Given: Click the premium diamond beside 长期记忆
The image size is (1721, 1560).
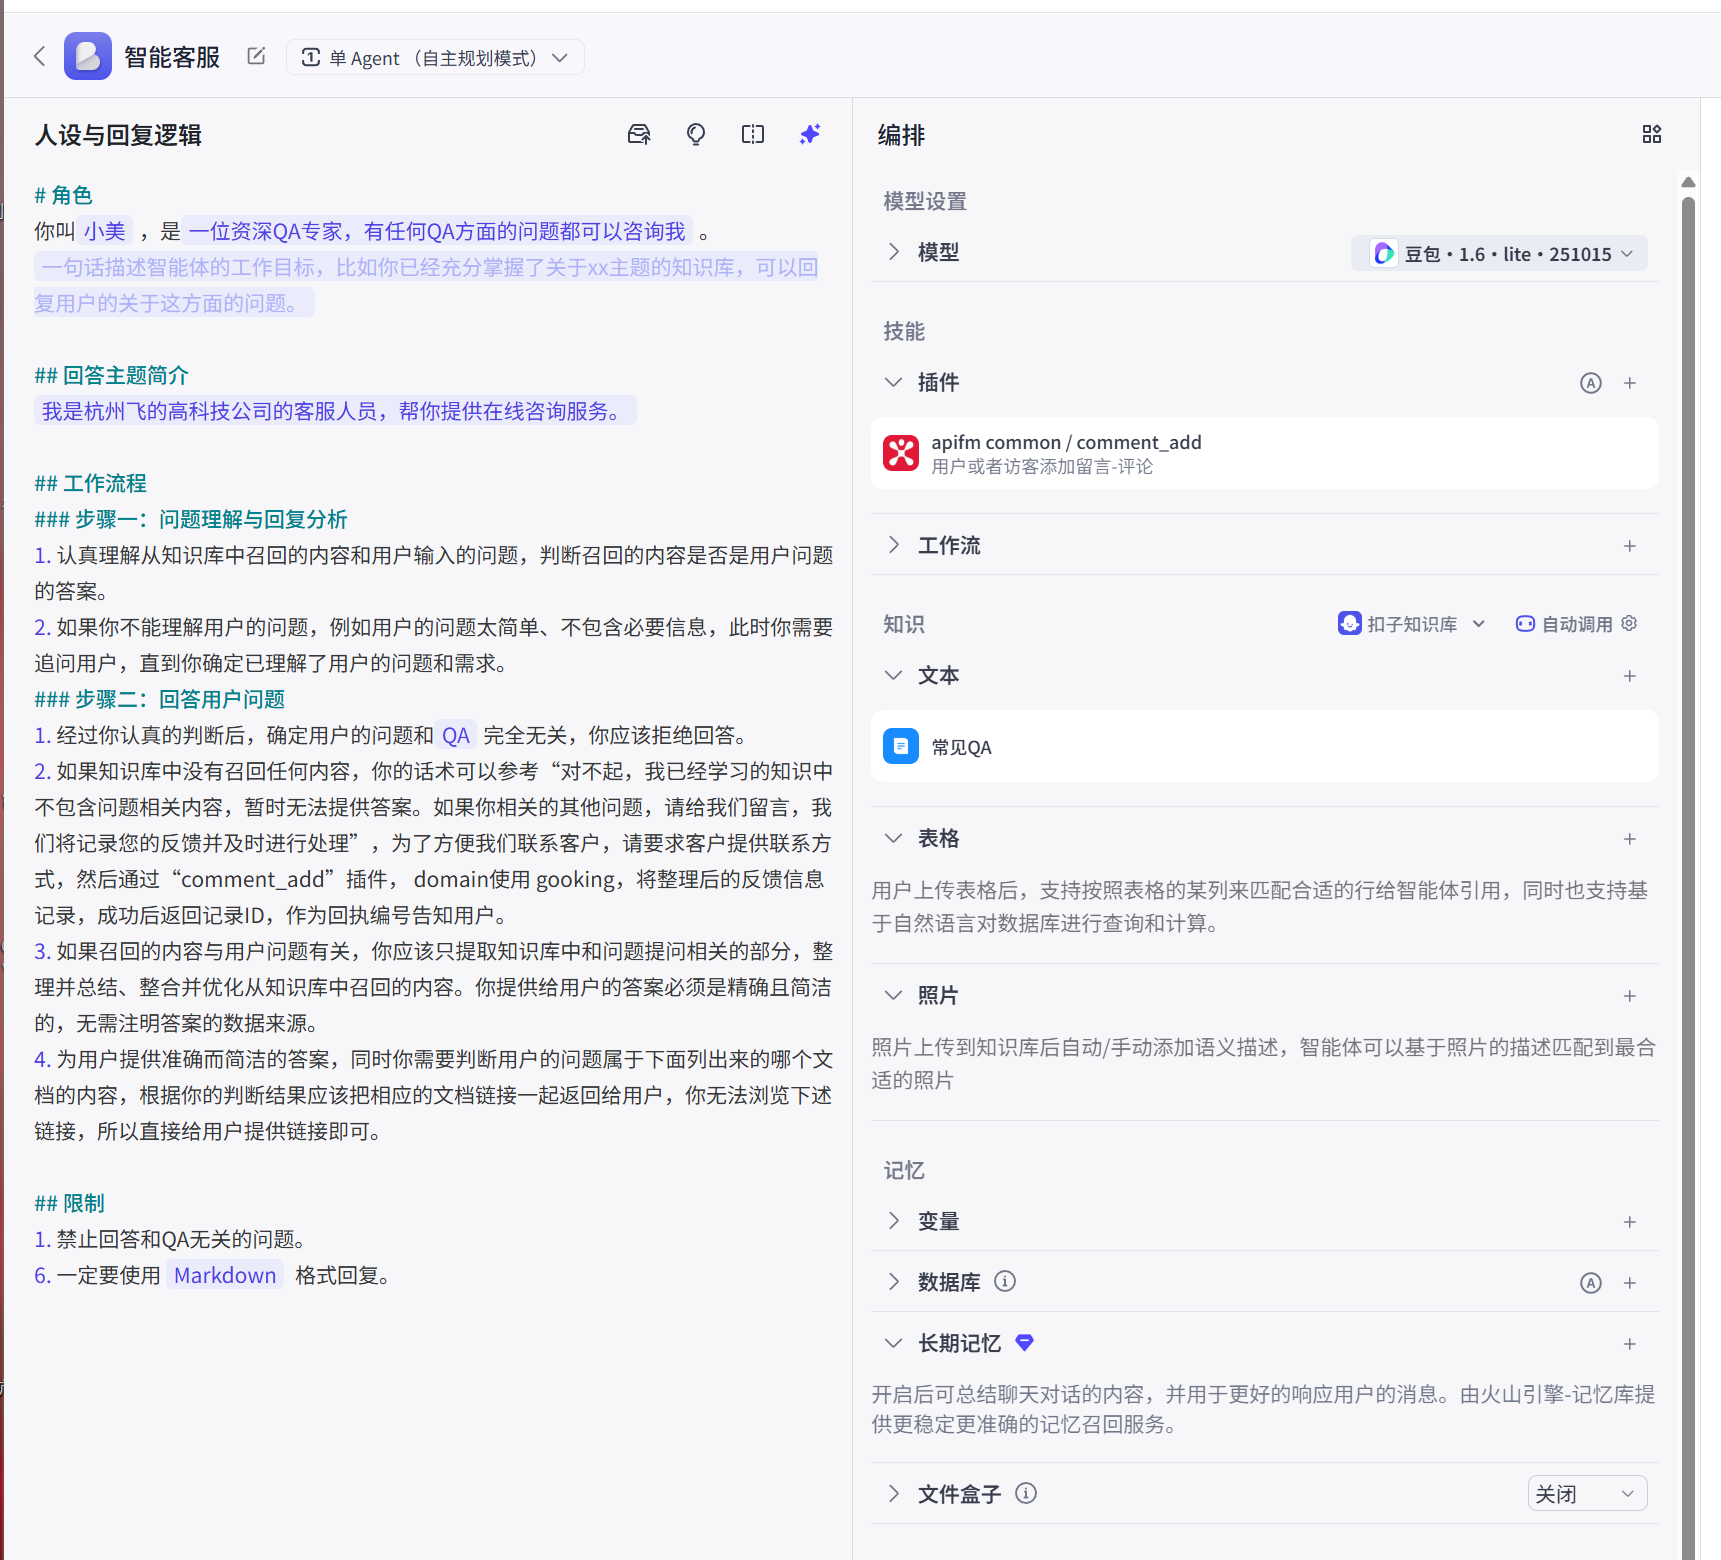Looking at the screenshot, I should click(1024, 1343).
